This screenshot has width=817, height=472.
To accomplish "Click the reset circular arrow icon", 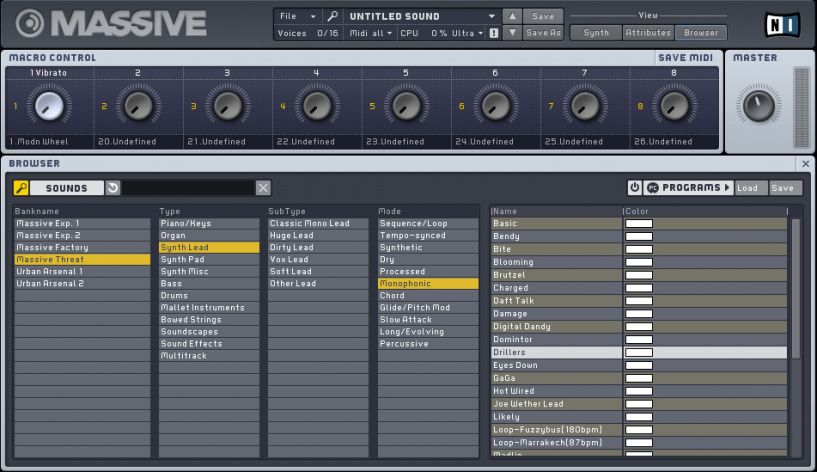I will (113, 188).
